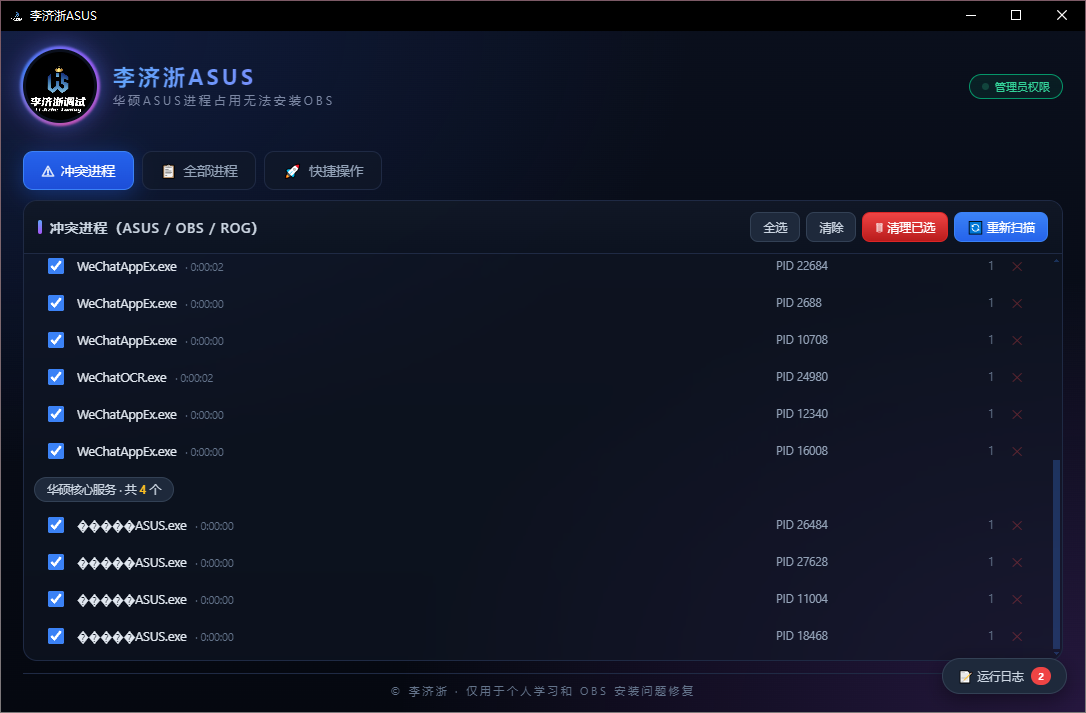Click the 华硕核心服务 · 共 4 个 group label
The image size is (1086, 713).
point(104,489)
